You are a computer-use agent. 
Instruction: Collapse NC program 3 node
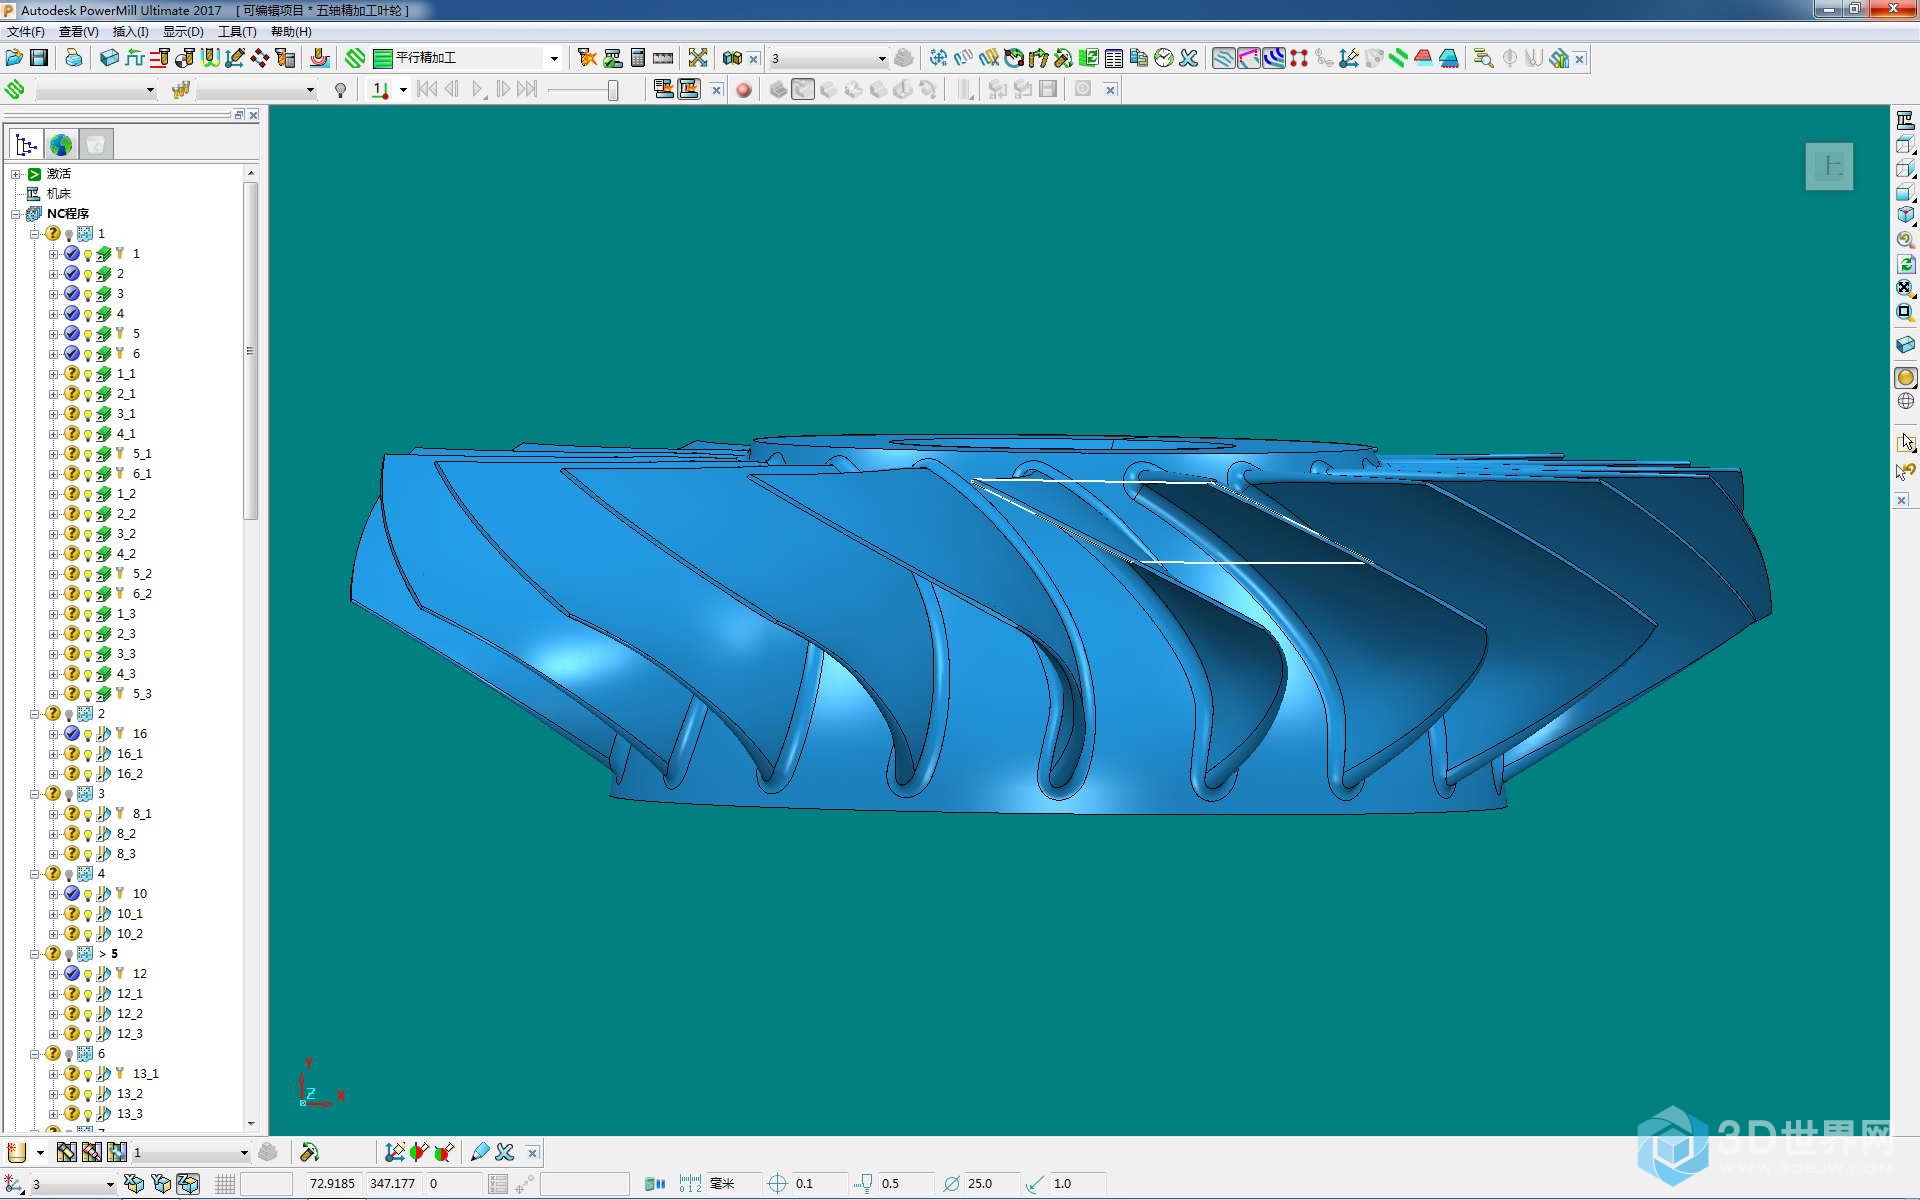(x=34, y=794)
